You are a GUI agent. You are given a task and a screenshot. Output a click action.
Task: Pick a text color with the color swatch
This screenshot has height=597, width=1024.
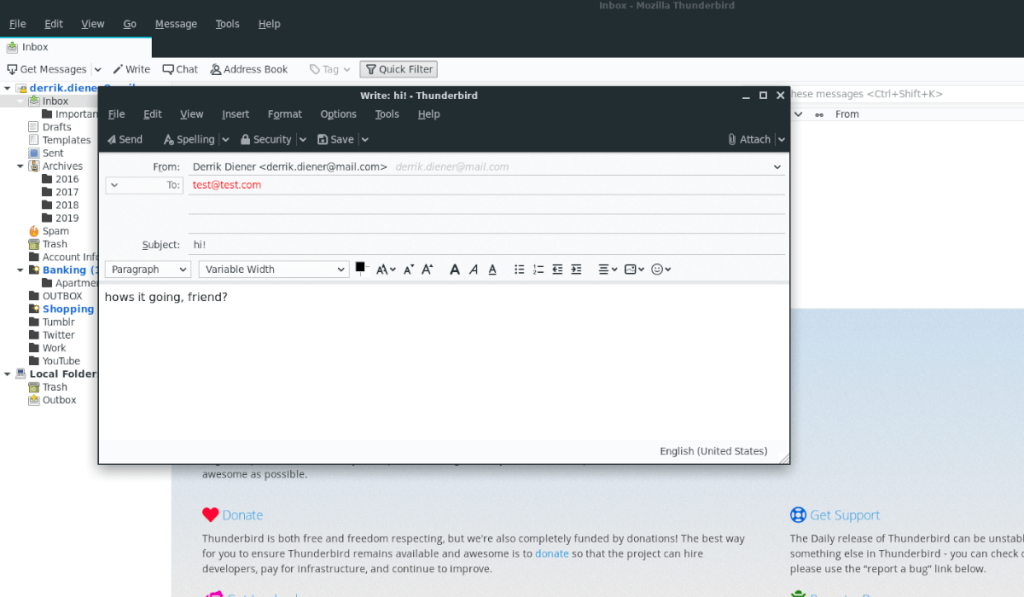360,267
